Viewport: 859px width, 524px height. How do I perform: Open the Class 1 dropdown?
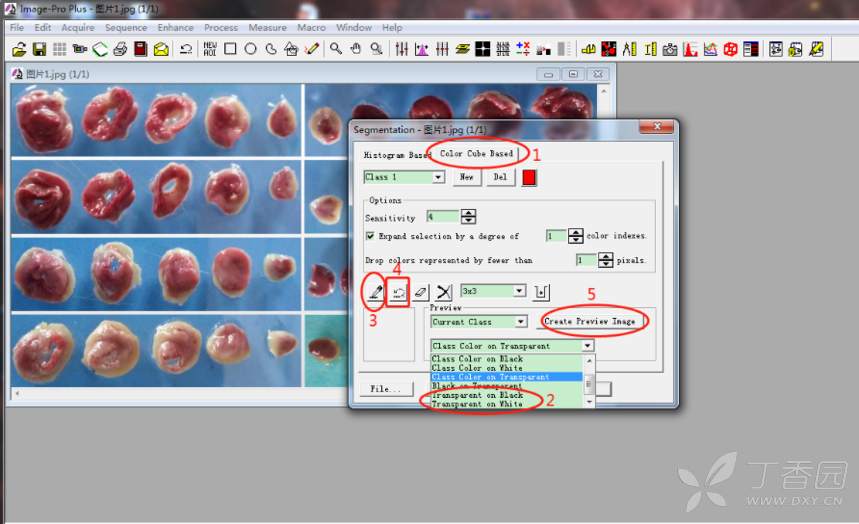tap(438, 177)
